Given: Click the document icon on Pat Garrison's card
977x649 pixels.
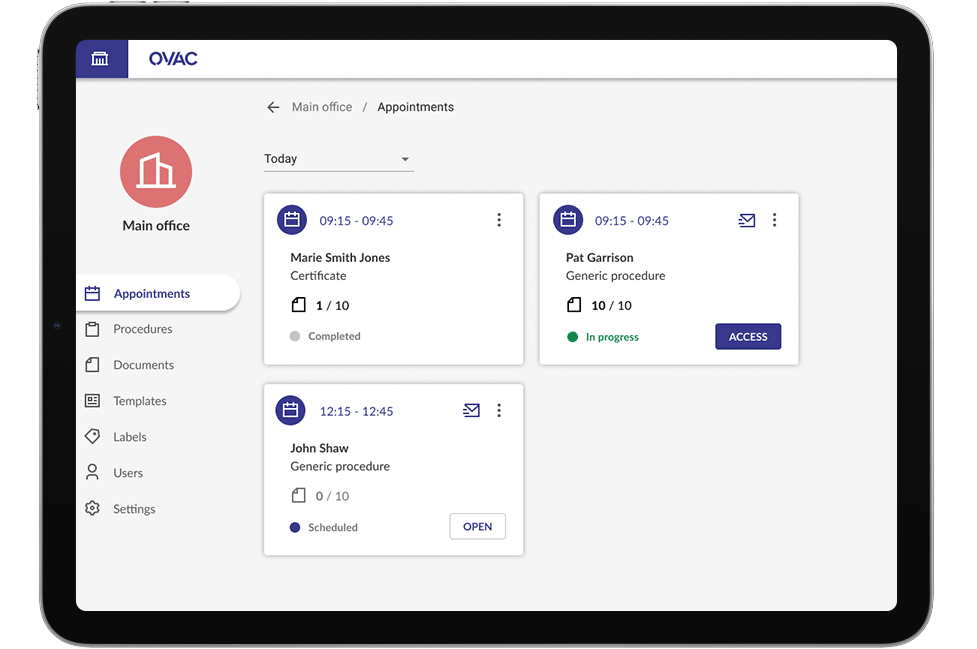Looking at the screenshot, I should tap(574, 305).
